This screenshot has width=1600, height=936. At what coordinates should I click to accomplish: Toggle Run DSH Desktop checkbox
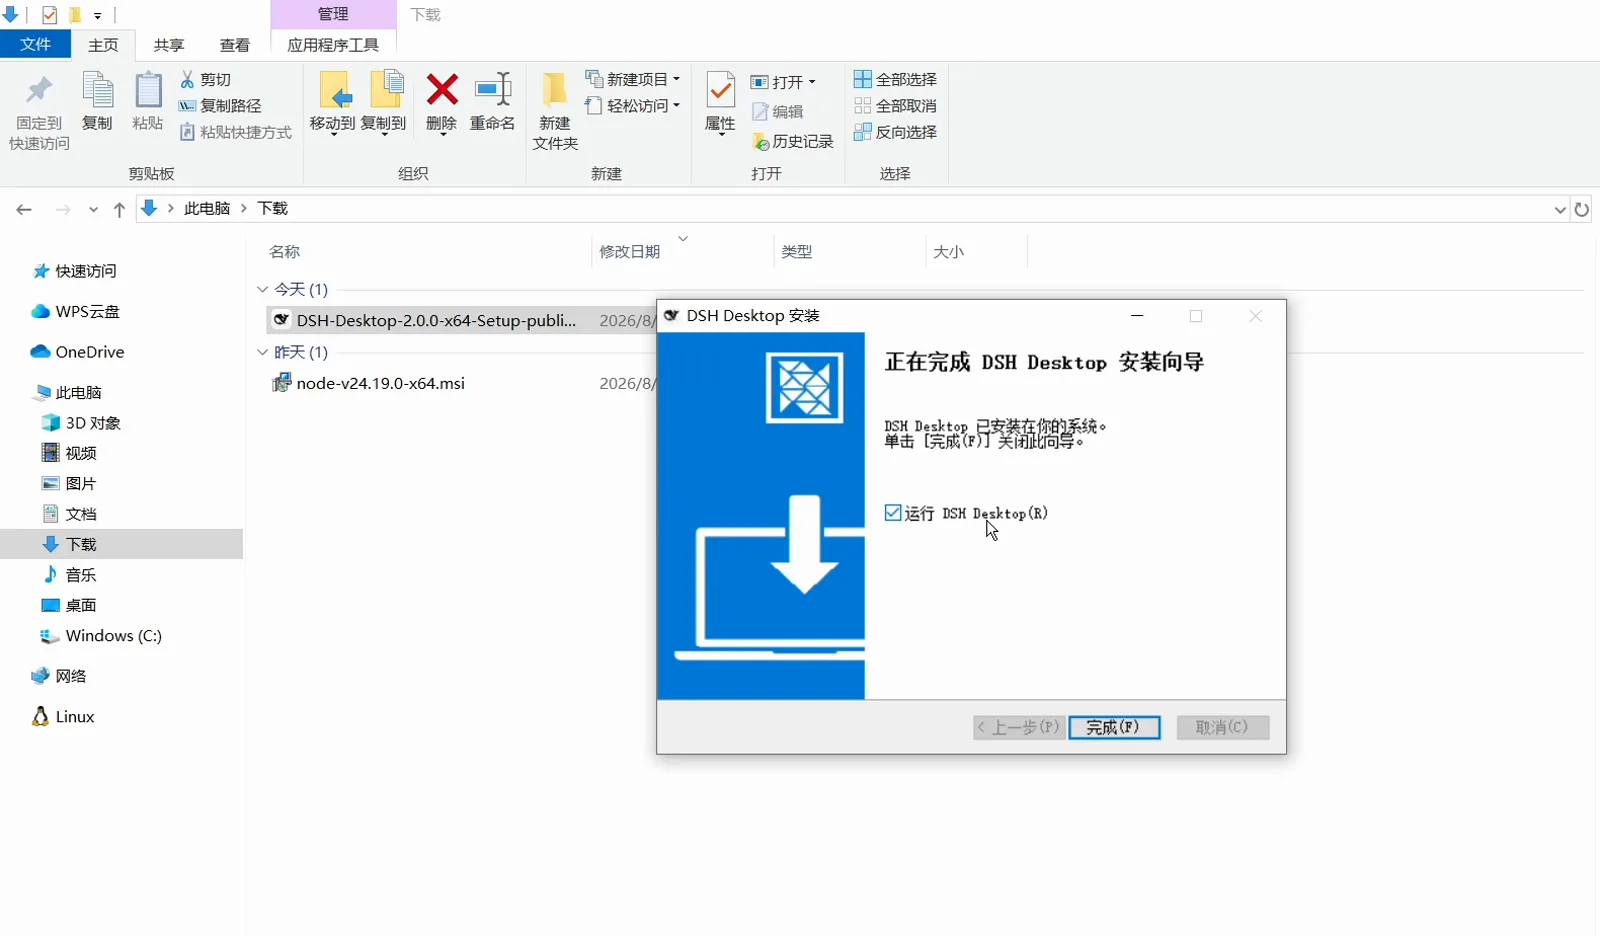[x=893, y=513]
